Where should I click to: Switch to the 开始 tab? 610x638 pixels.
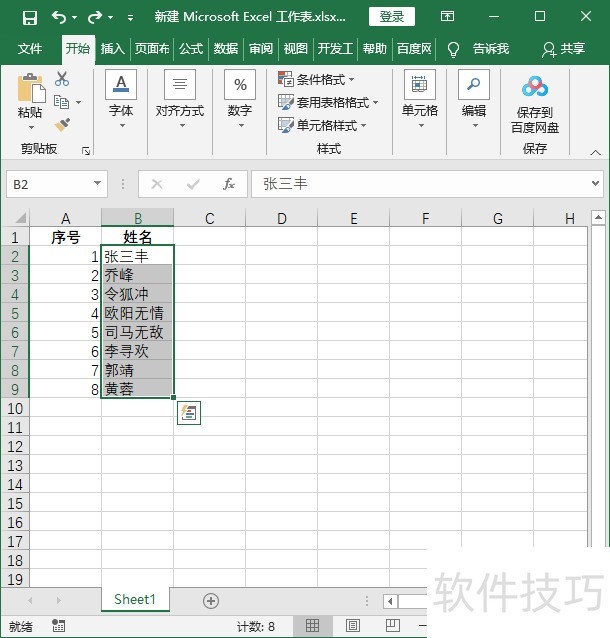pos(78,48)
